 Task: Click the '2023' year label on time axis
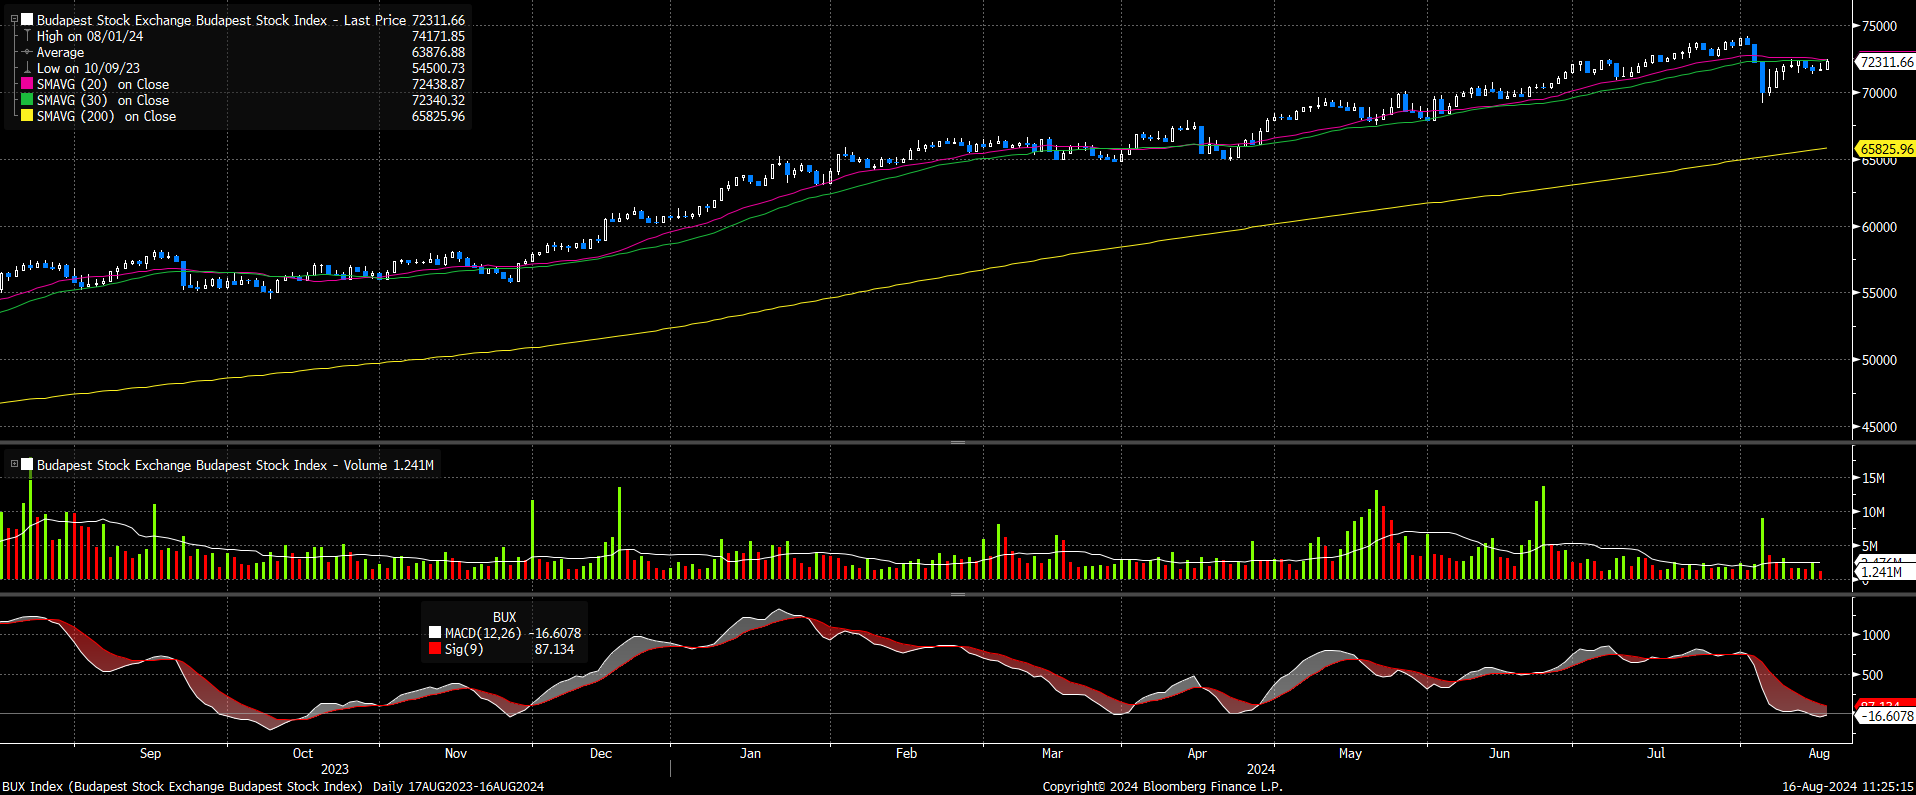click(x=334, y=769)
